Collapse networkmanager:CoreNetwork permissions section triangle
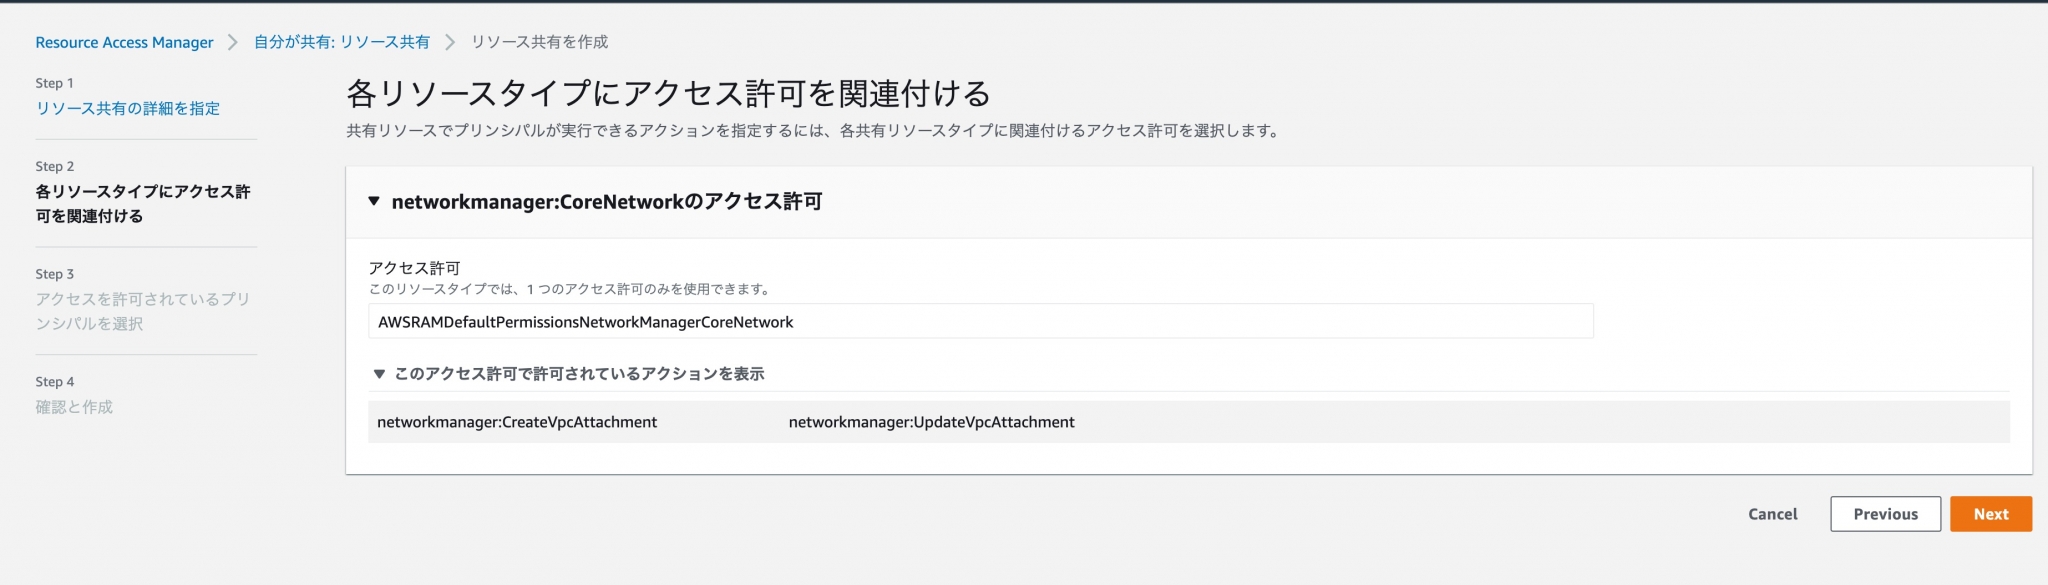This screenshot has width=2048, height=585. point(374,201)
